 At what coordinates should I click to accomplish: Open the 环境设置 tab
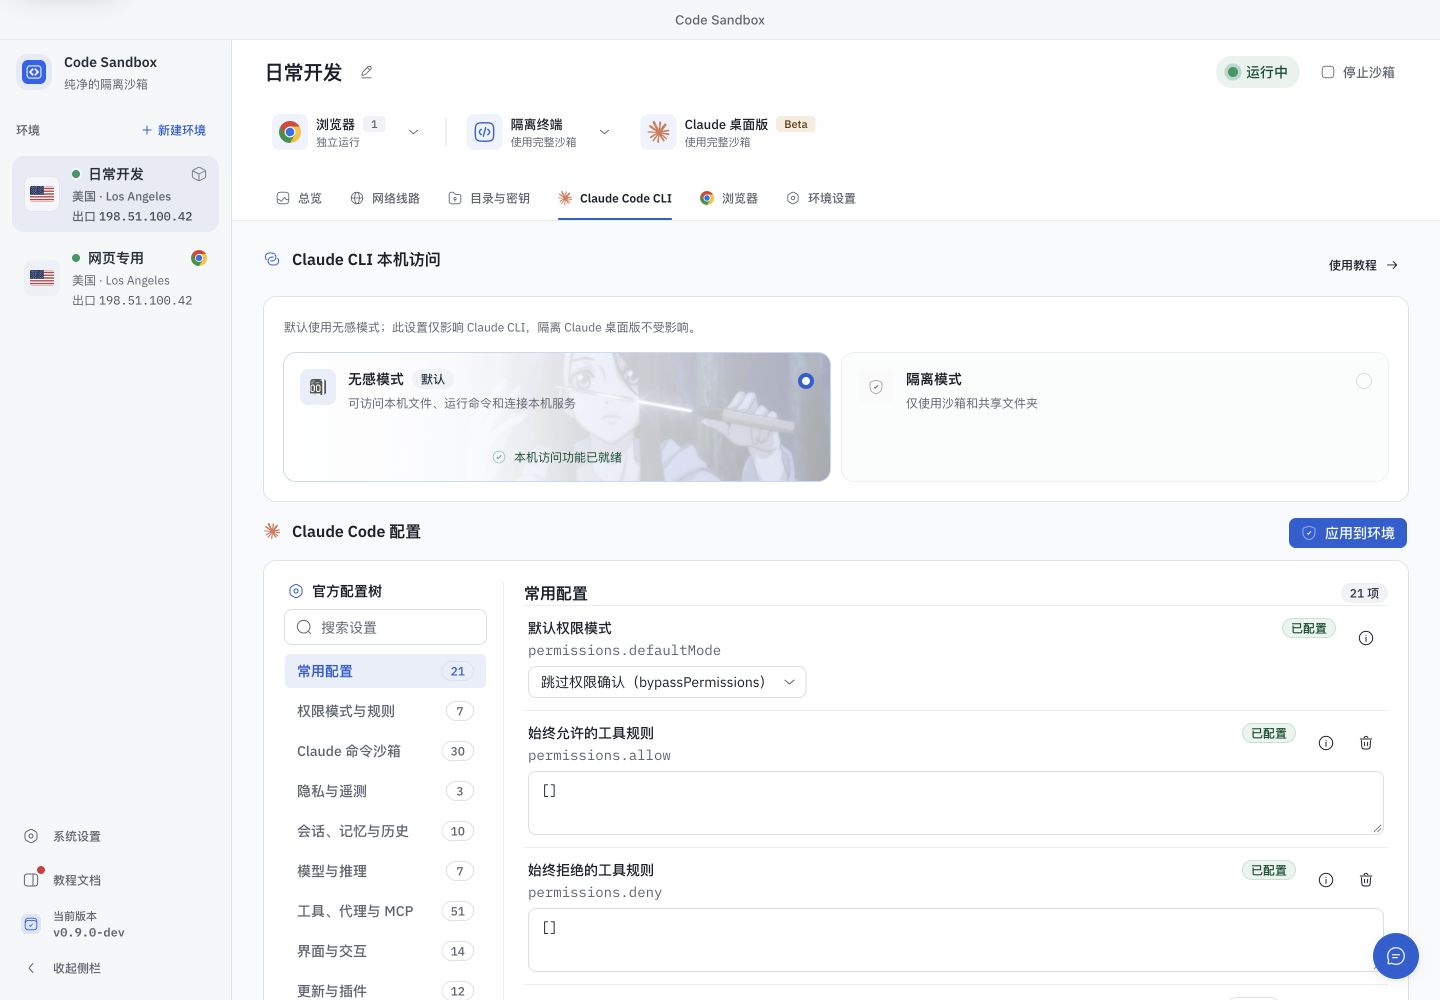tap(821, 198)
